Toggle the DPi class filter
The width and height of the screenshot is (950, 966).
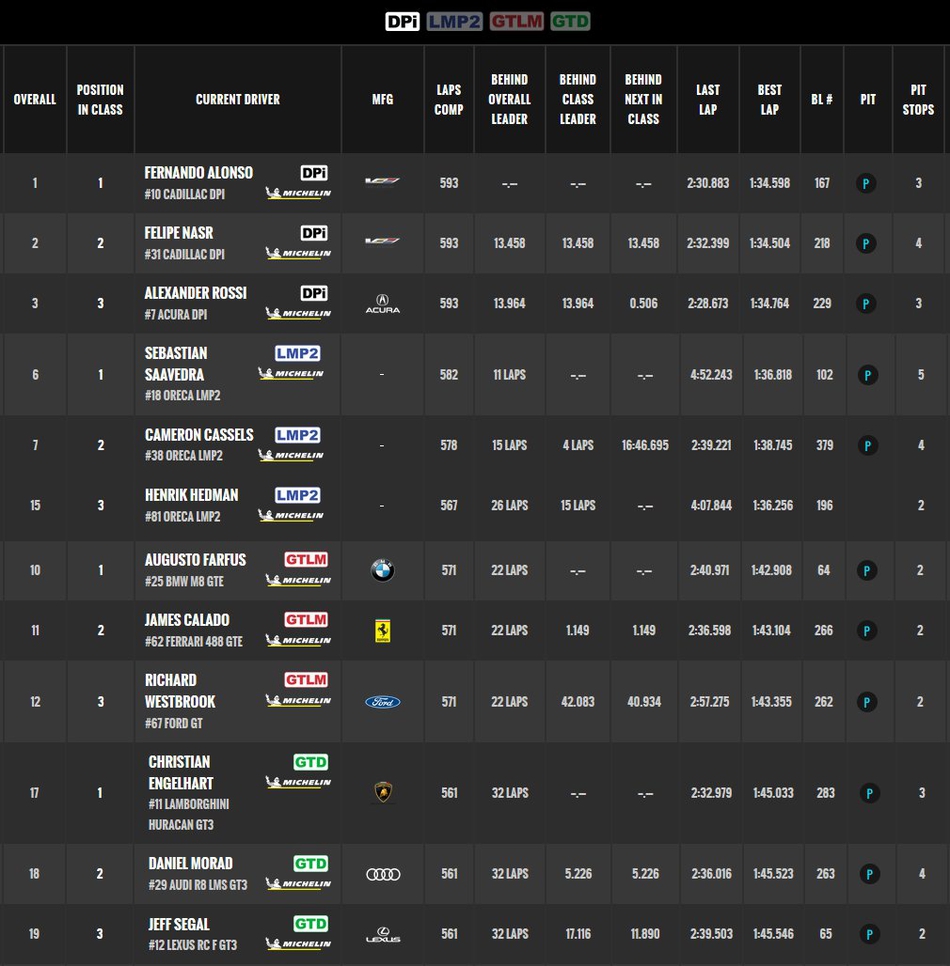(x=402, y=22)
